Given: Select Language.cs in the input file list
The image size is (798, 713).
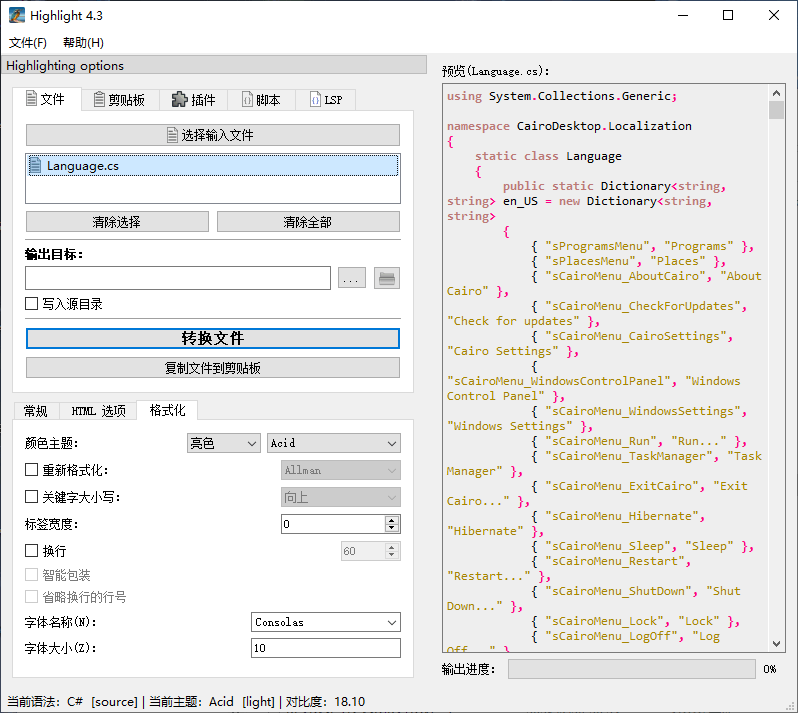Looking at the screenshot, I should click(x=213, y=166).
